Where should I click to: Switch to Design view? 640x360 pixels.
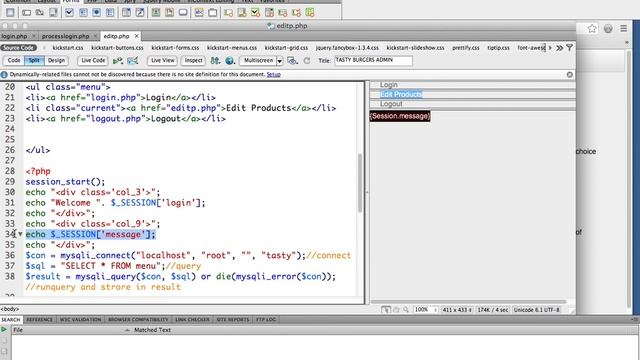pos(56,60)
